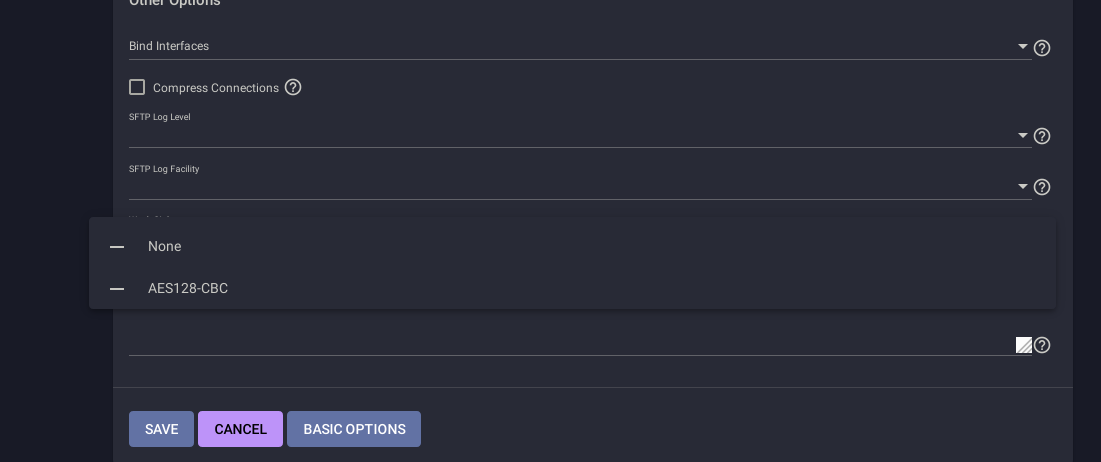Click help icon next to bottom text area
This screenshot has height=462, width=1101.
[1041, 345]
